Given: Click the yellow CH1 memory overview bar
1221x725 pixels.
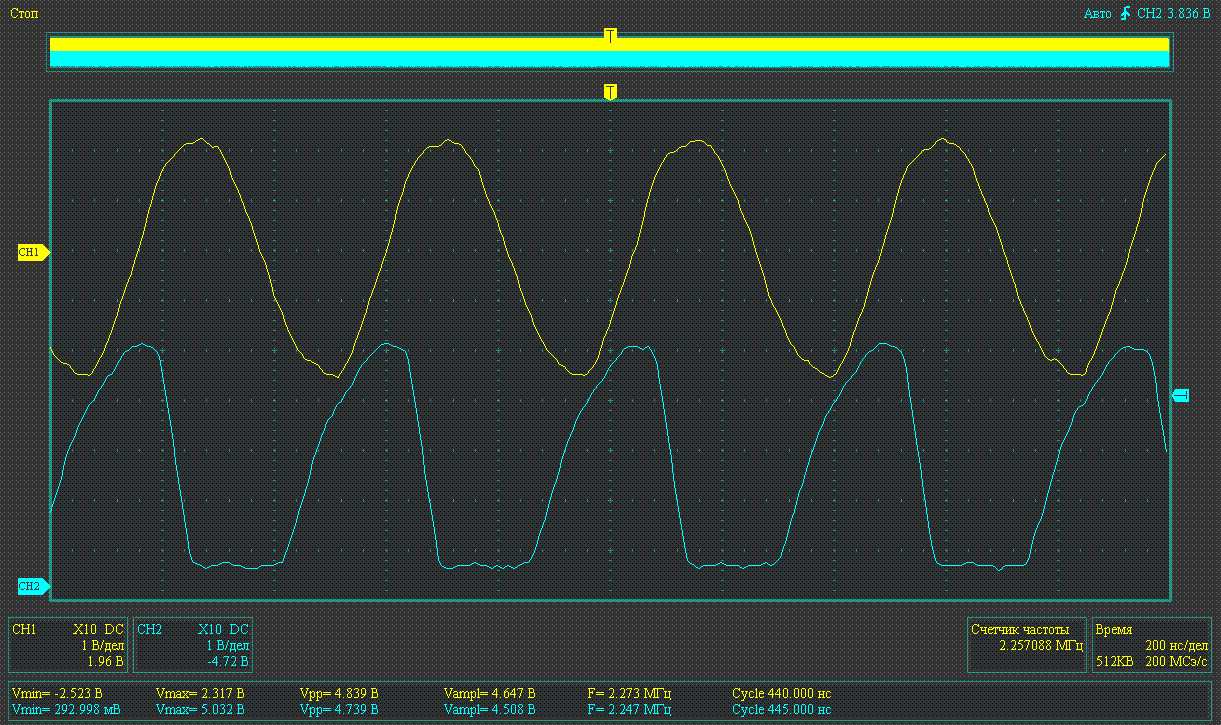Looking at the screenshot, I should tap(609, 45).
